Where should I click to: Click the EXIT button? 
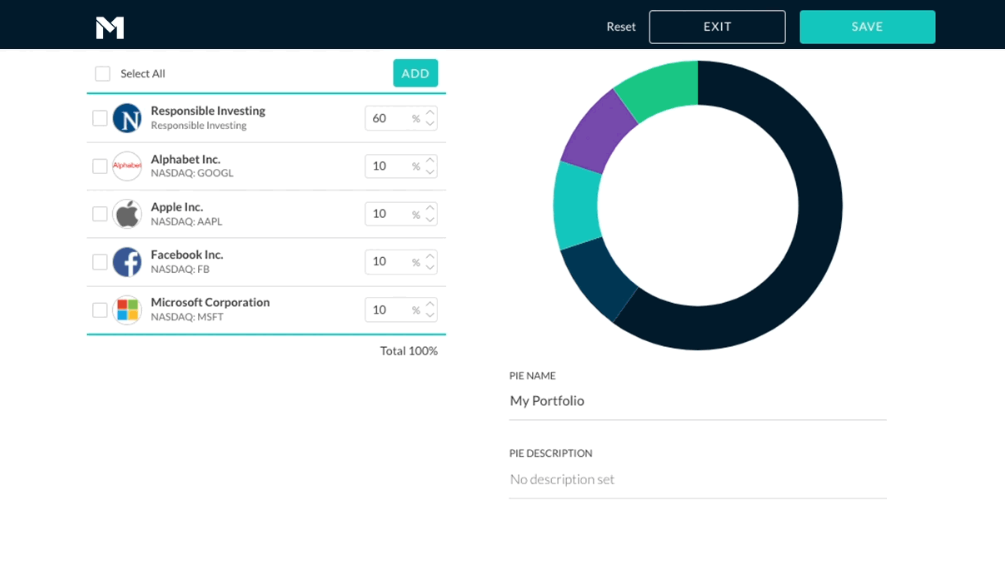(x=717, y=27)
